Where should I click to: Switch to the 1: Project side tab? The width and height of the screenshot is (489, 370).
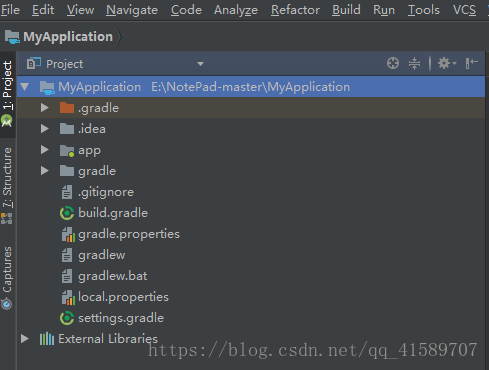click(x=7, y=95)
